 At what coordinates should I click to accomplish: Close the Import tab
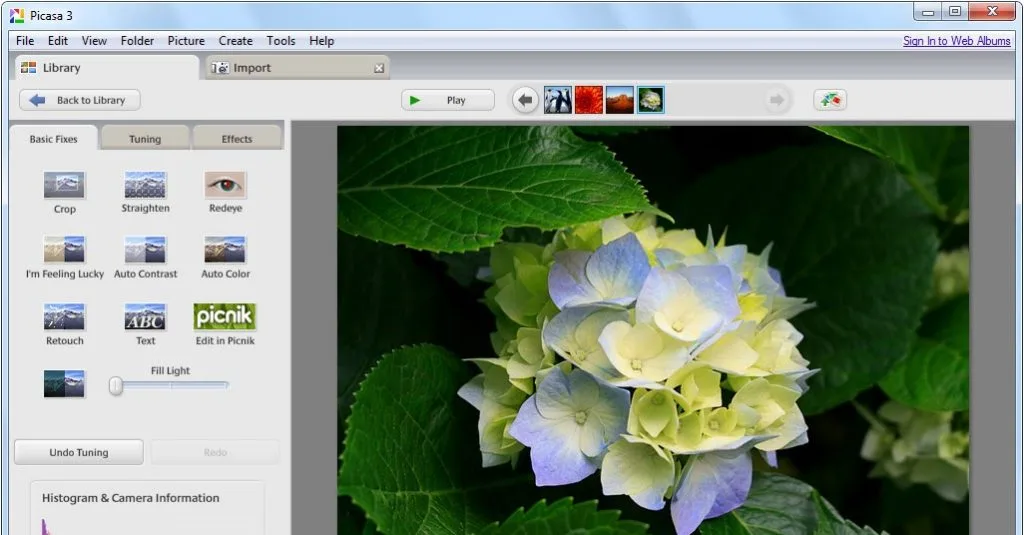[379, 68]
